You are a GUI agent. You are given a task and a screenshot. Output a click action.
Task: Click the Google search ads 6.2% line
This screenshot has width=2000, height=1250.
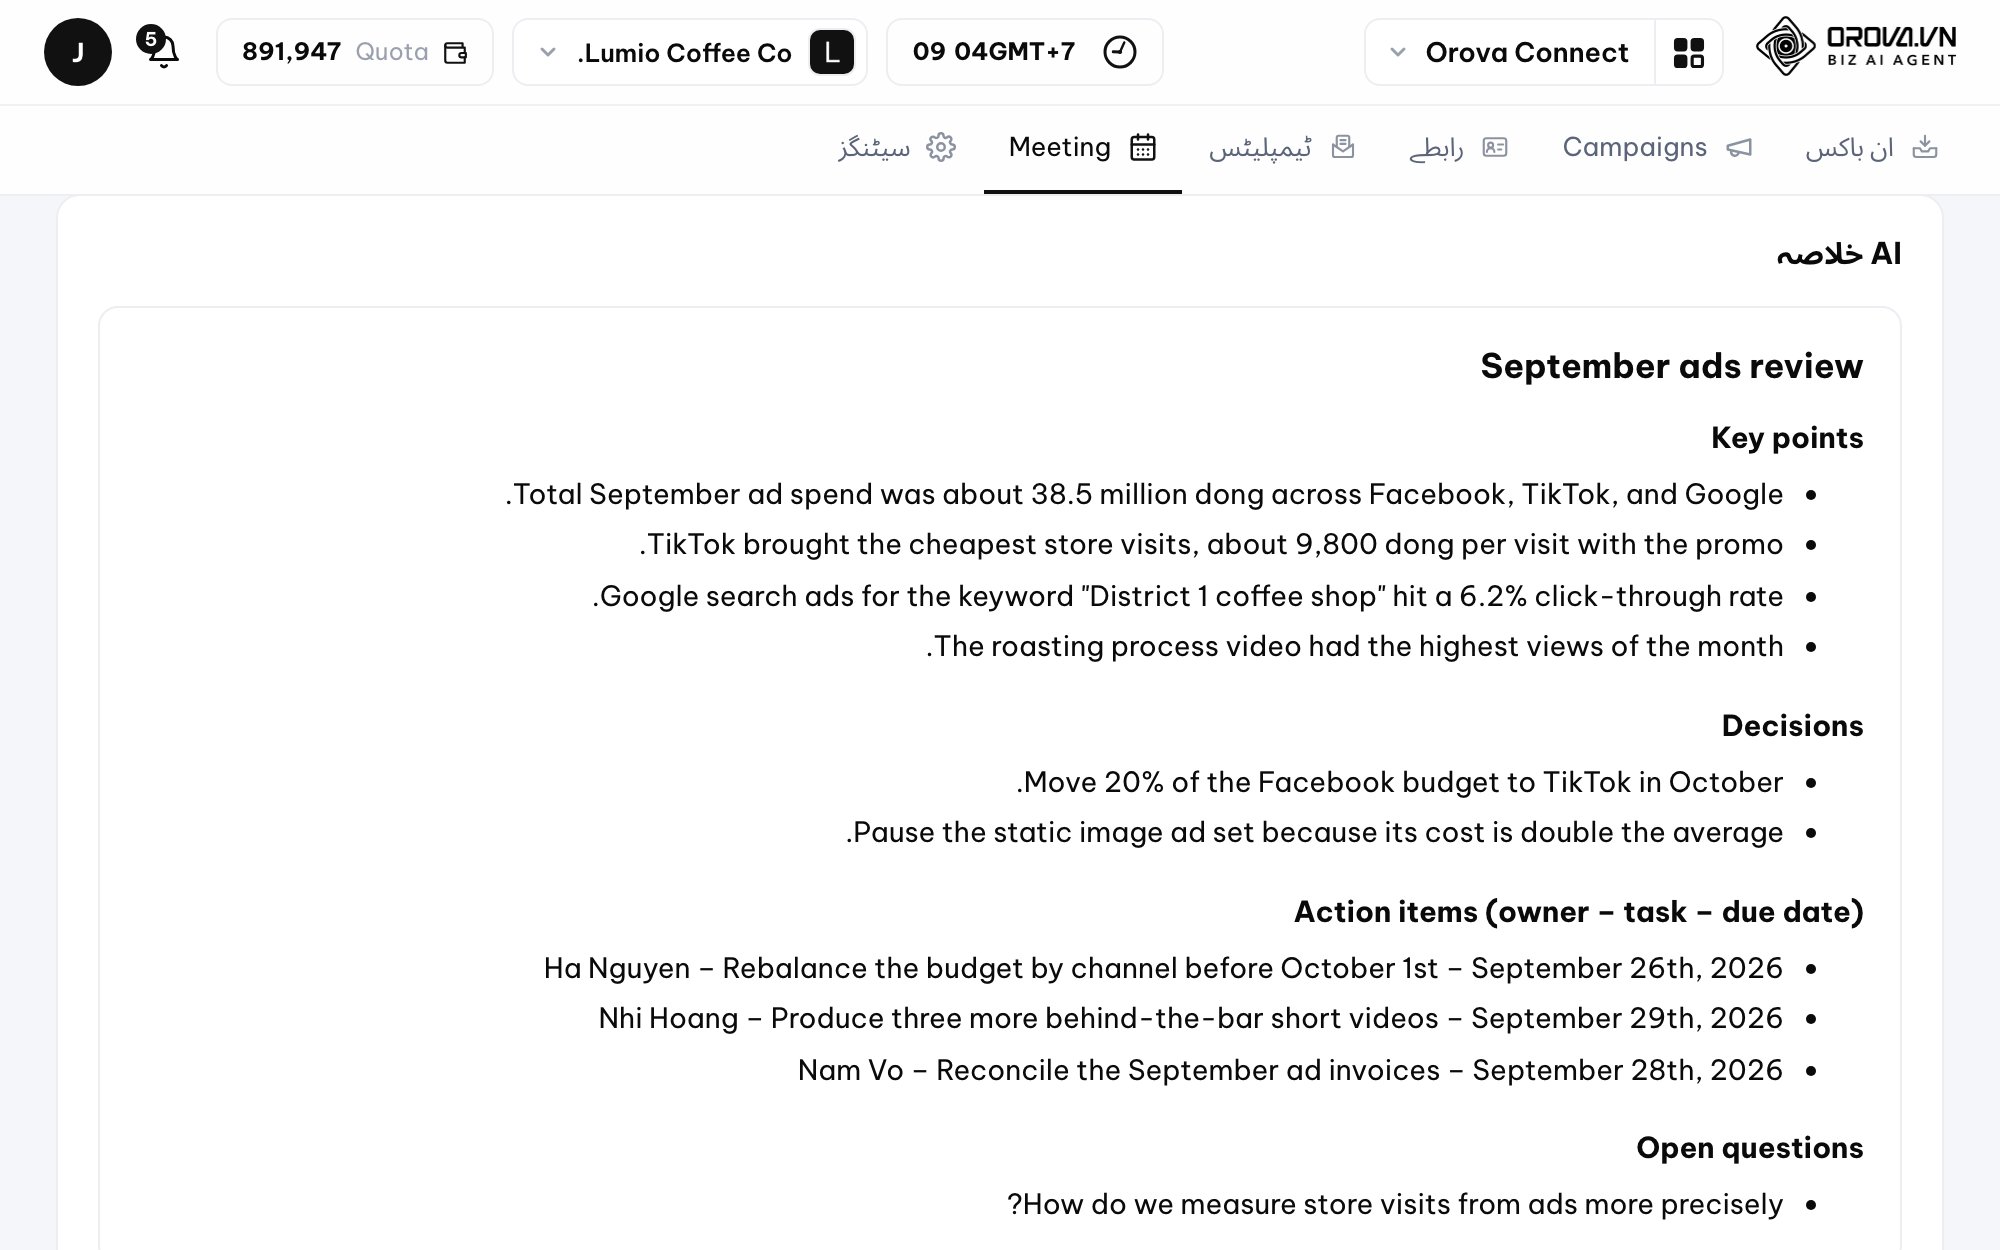pos(1187,596)
